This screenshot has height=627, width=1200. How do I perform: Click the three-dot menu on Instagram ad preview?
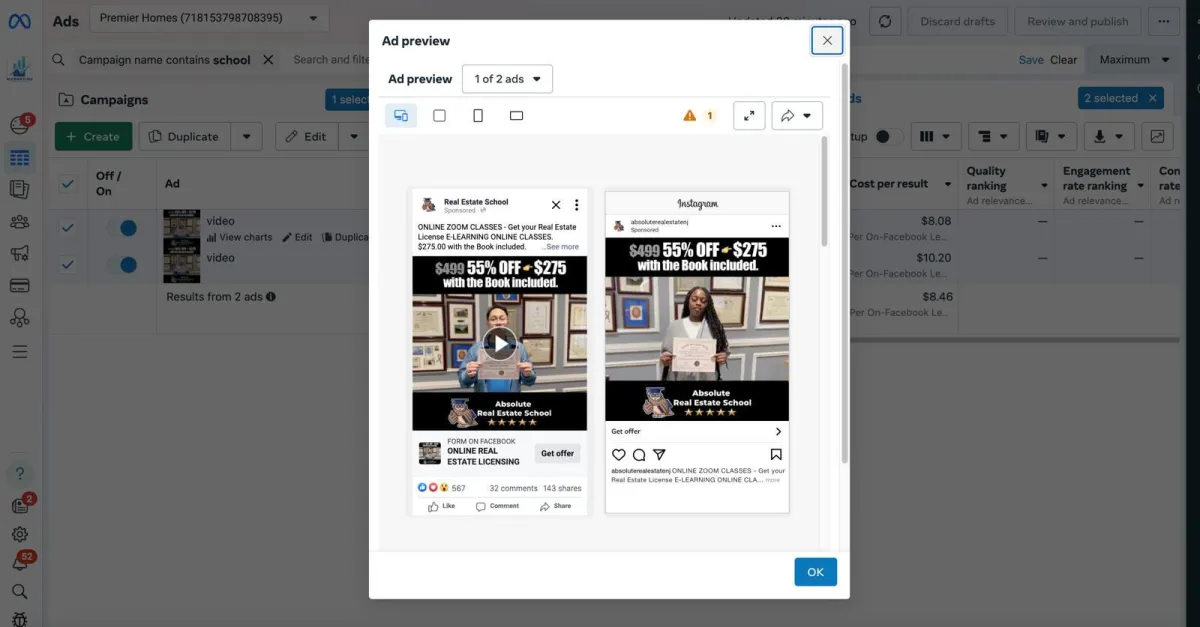(x=776, y=227)
